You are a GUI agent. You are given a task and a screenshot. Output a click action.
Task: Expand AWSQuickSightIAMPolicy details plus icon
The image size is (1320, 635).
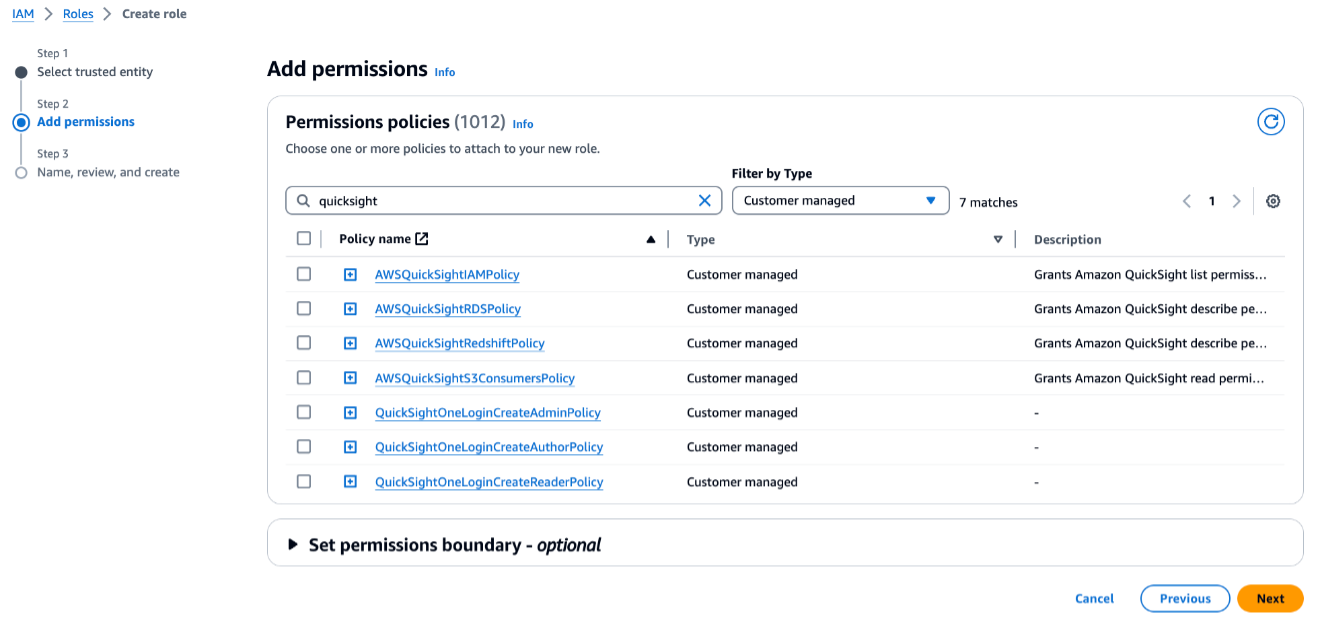[x=350, y=275]
